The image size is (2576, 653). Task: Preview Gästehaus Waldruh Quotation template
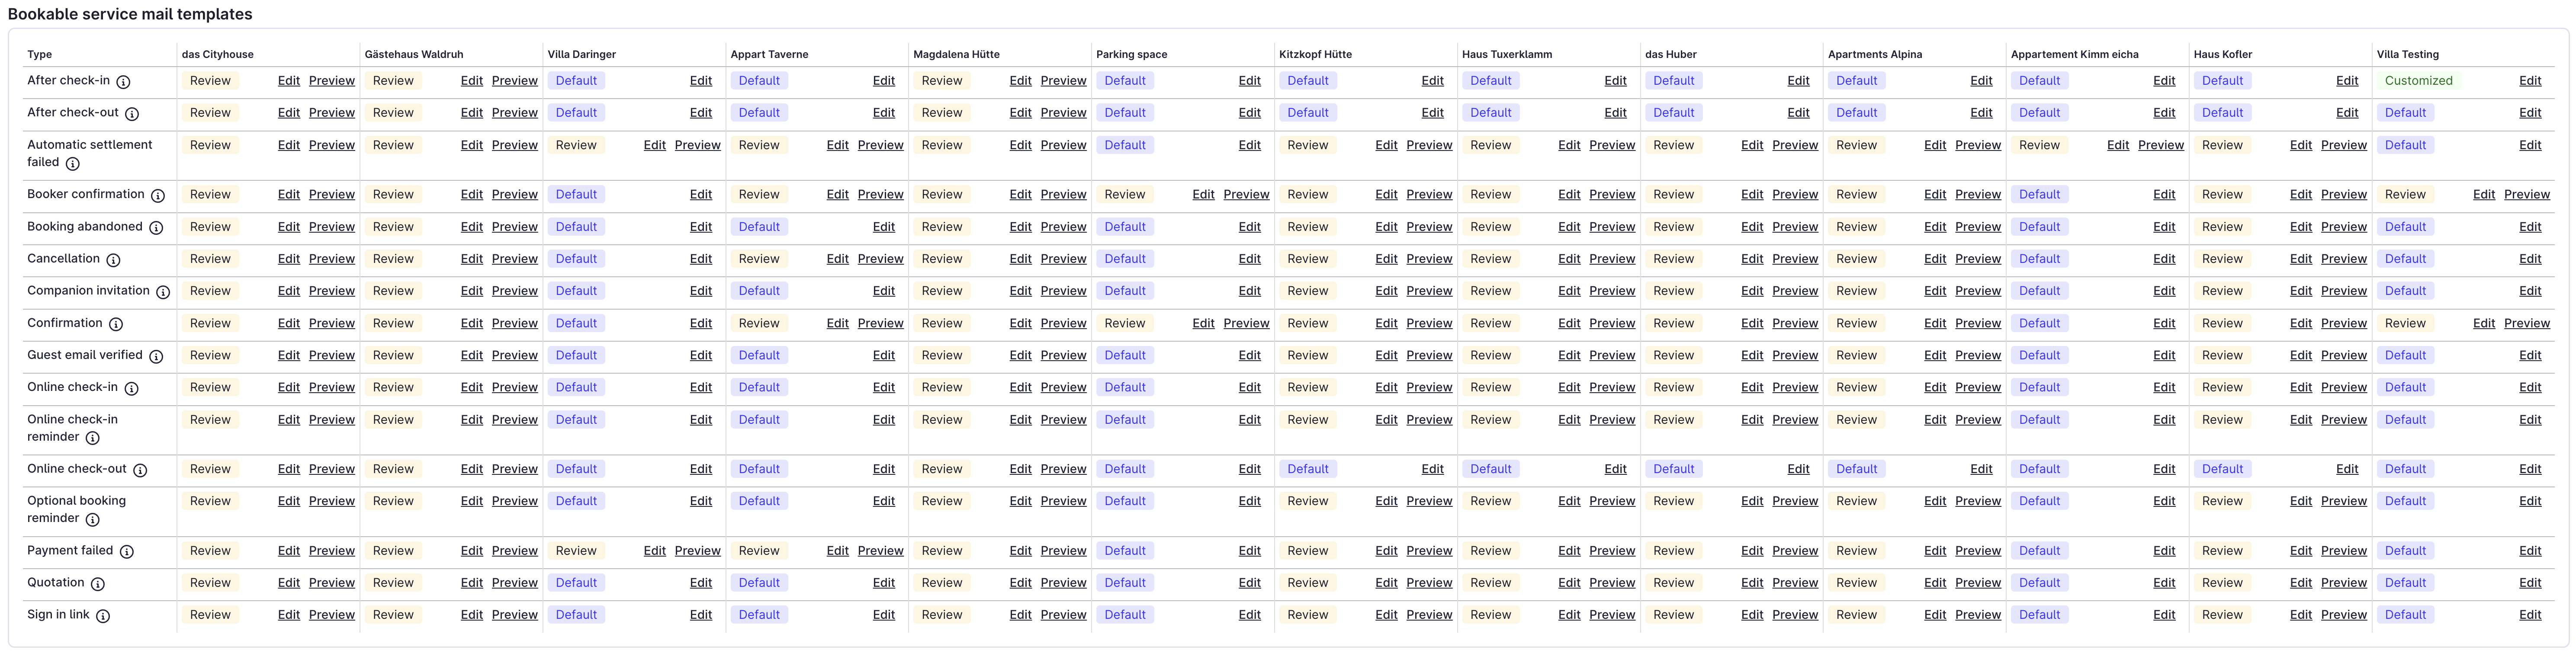click(x=515, y=583)
